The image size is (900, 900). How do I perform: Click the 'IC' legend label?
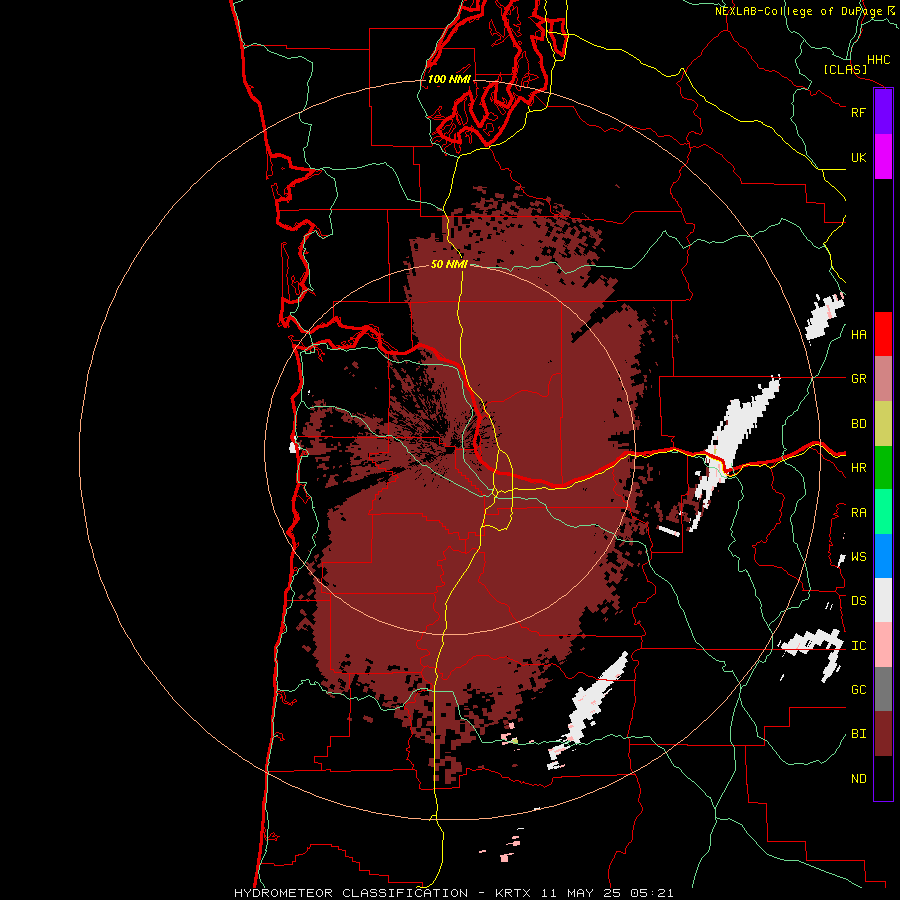point(858,646)
